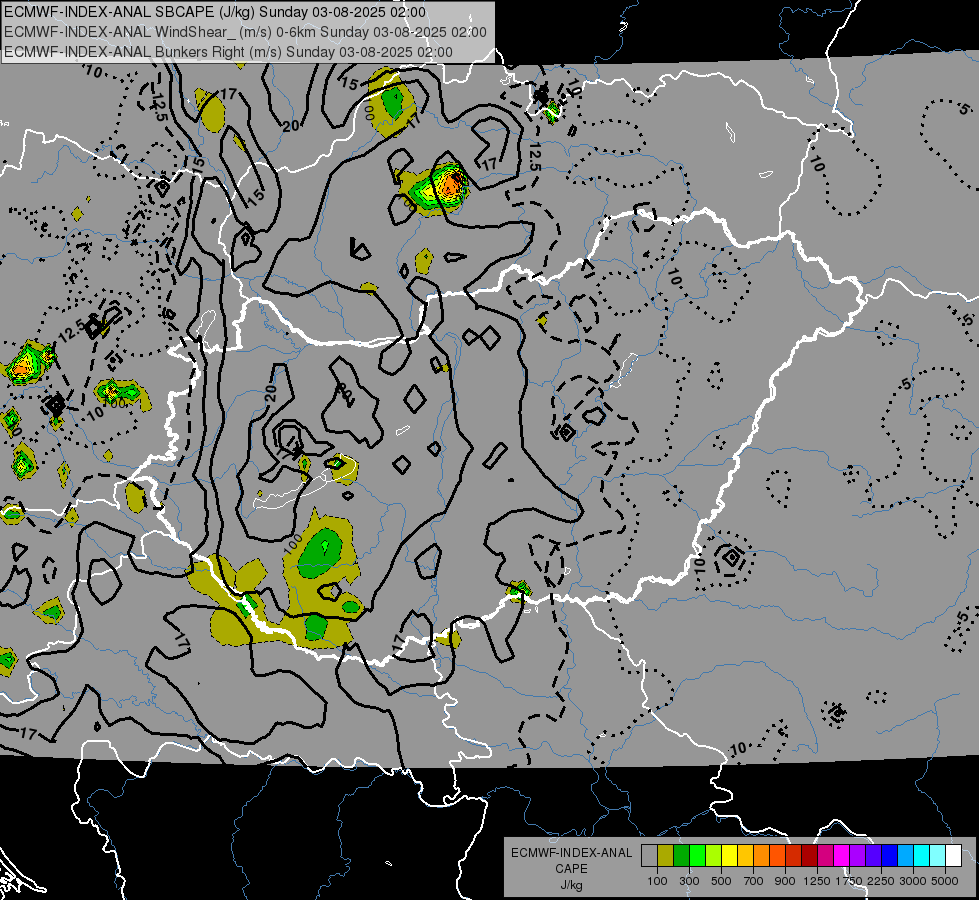Select the 900 legend tick label

(x=785, y=881)
